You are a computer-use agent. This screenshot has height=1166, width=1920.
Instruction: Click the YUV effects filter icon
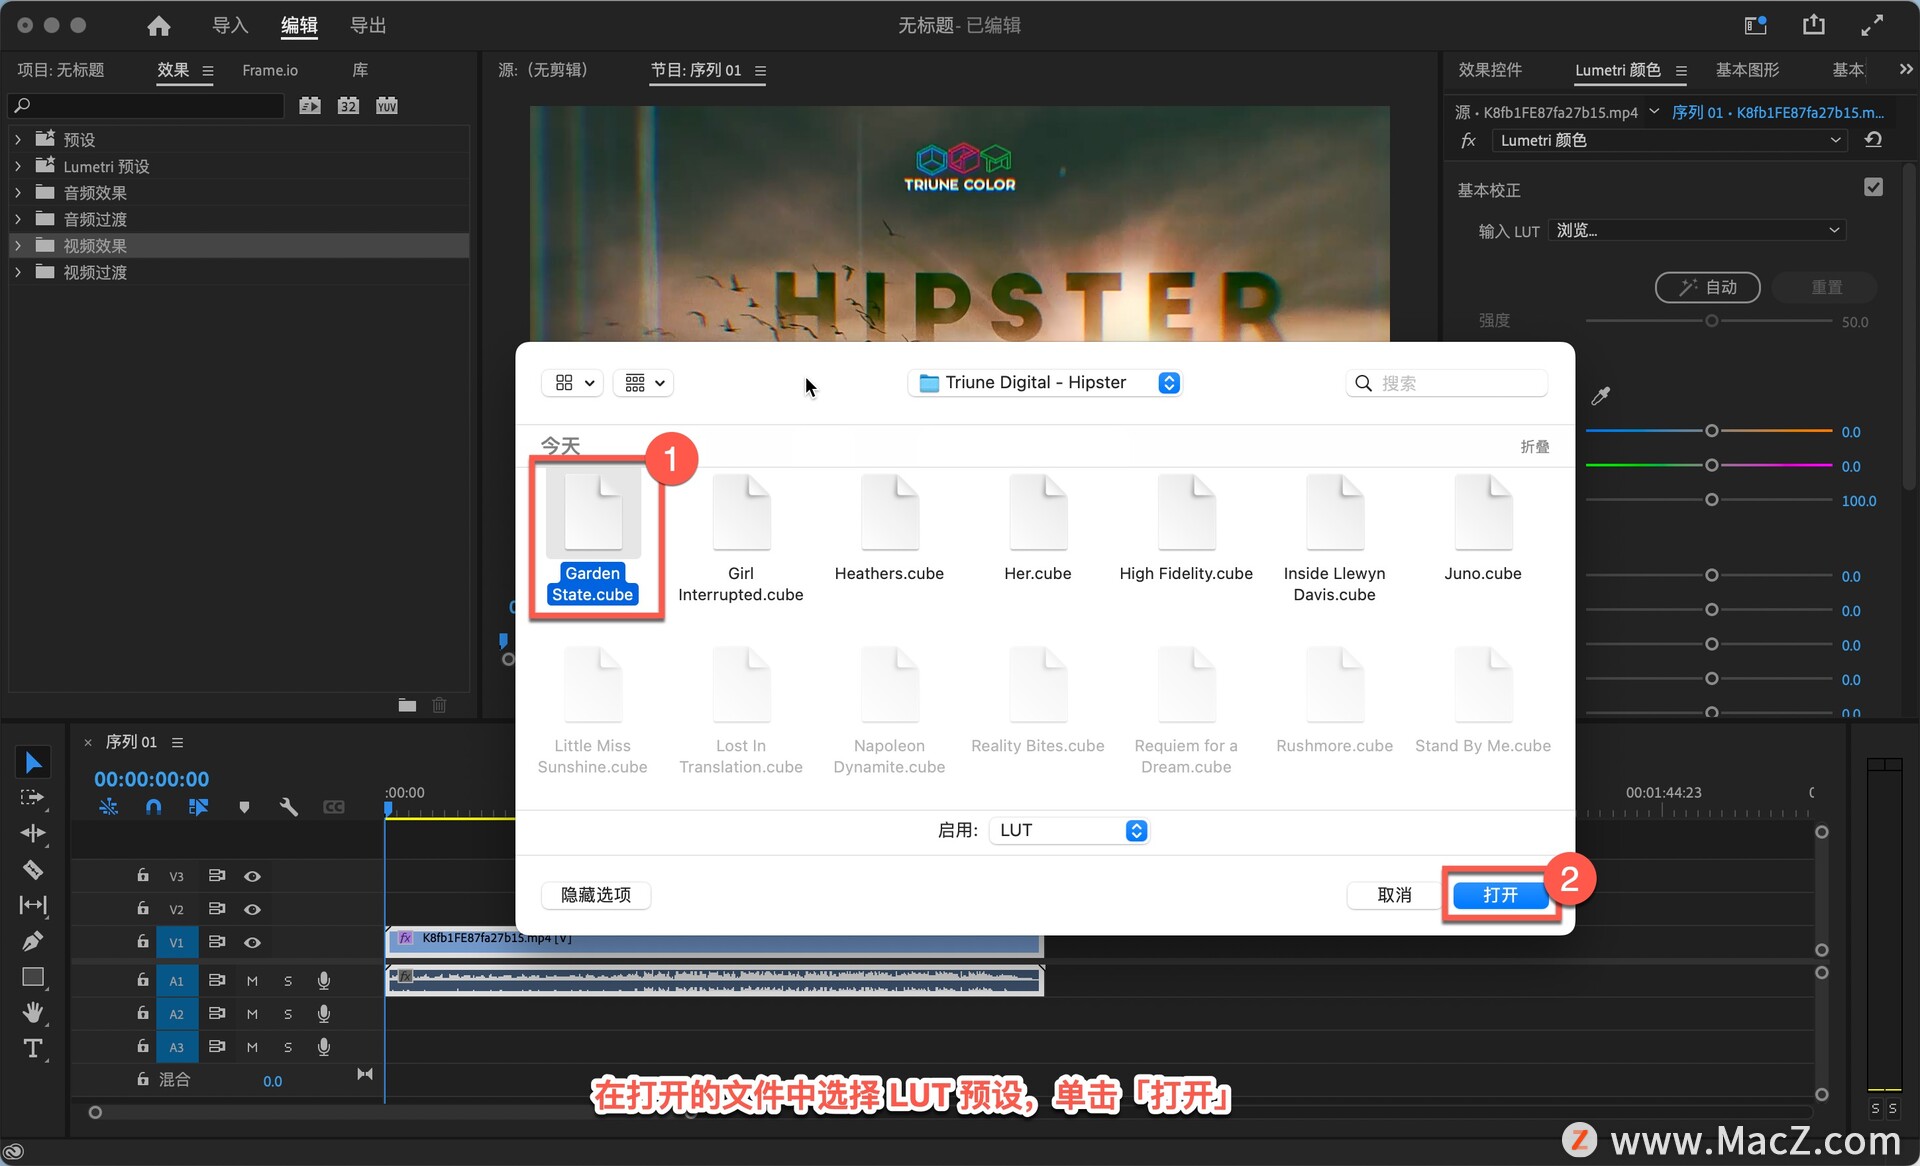(x=387, y=106)
